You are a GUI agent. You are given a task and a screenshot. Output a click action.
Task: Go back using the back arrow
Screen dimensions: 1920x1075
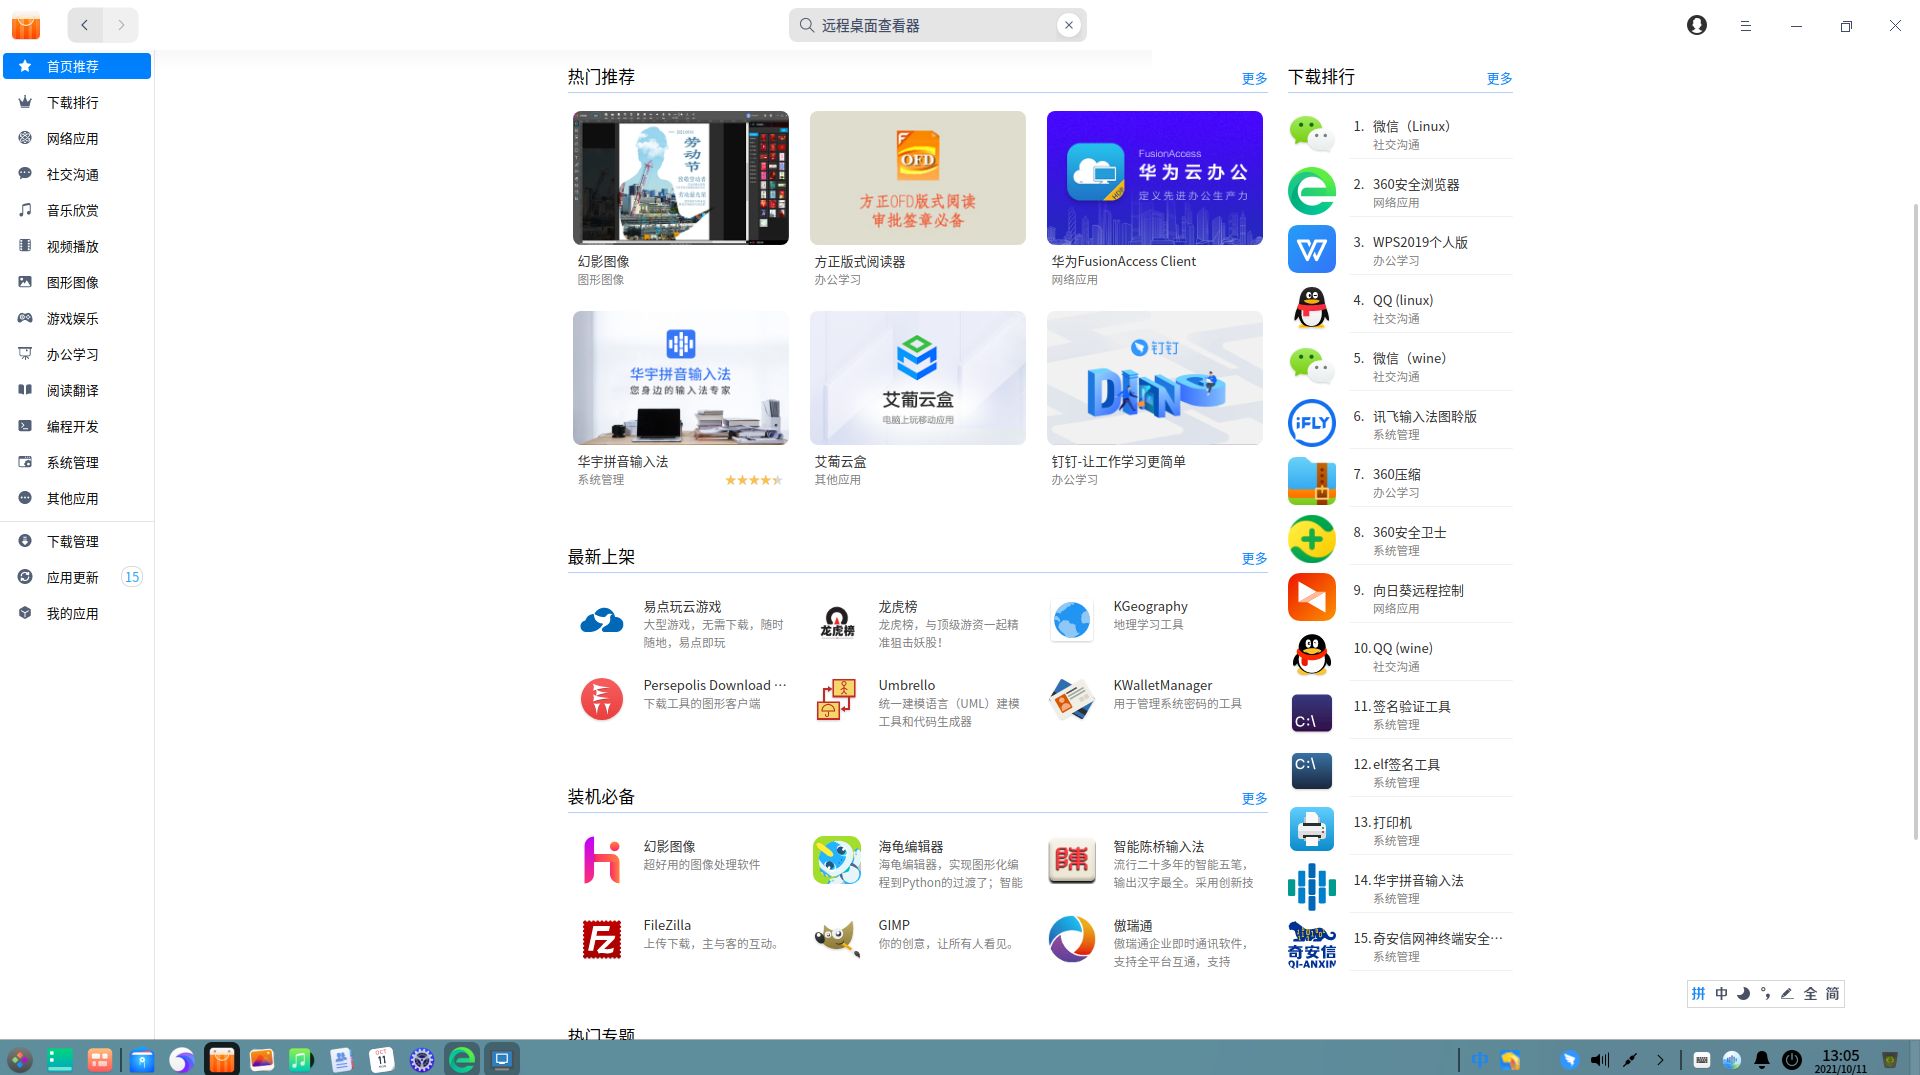click(x=85, y=25)
